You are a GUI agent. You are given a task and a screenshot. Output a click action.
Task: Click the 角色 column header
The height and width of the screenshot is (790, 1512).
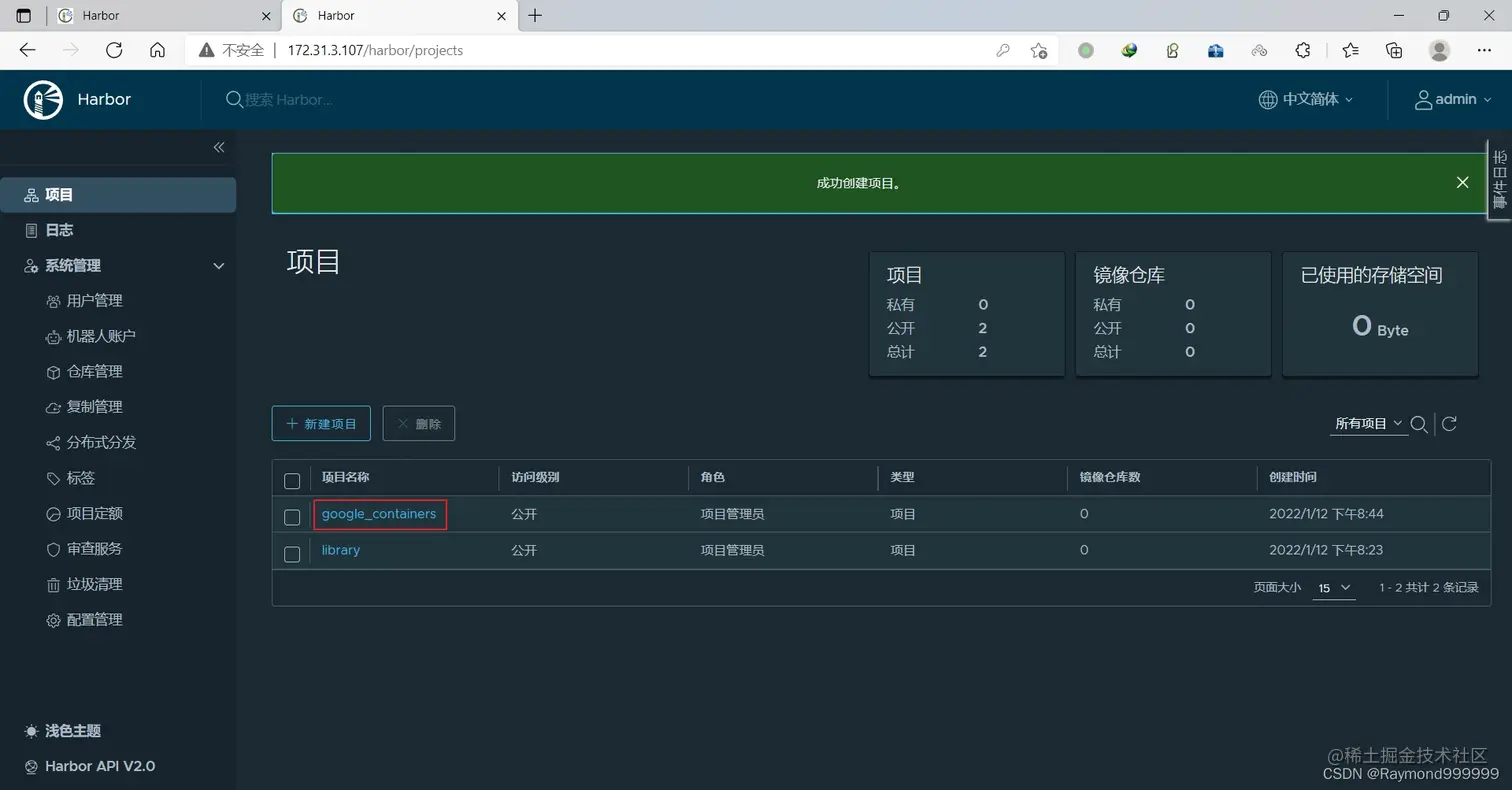(x=713, y=477)
